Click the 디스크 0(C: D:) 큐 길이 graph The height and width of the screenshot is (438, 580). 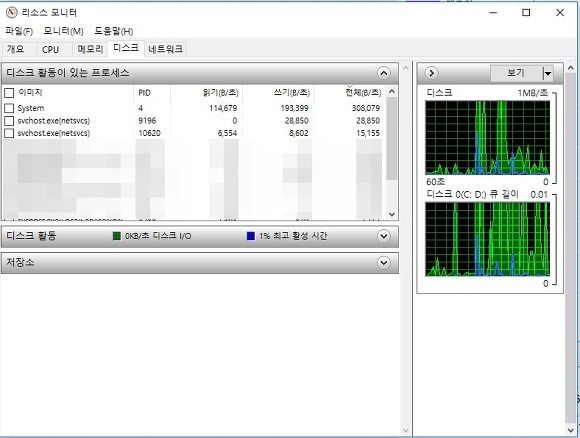coord(488,239)
